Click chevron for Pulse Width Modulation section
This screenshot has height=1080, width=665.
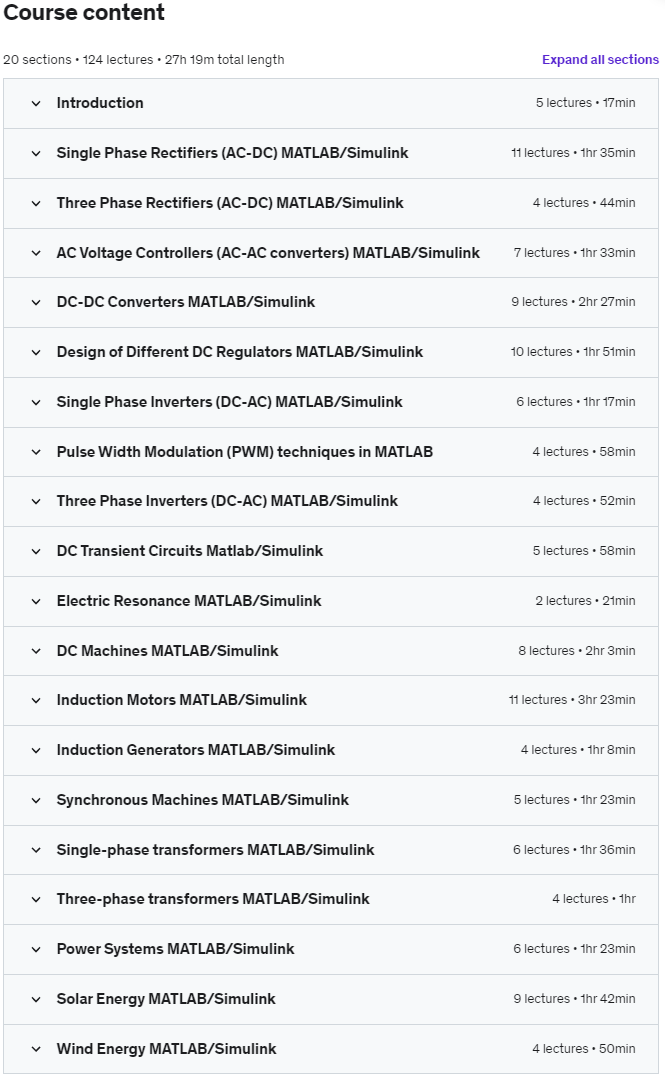[x=36, y=452]
